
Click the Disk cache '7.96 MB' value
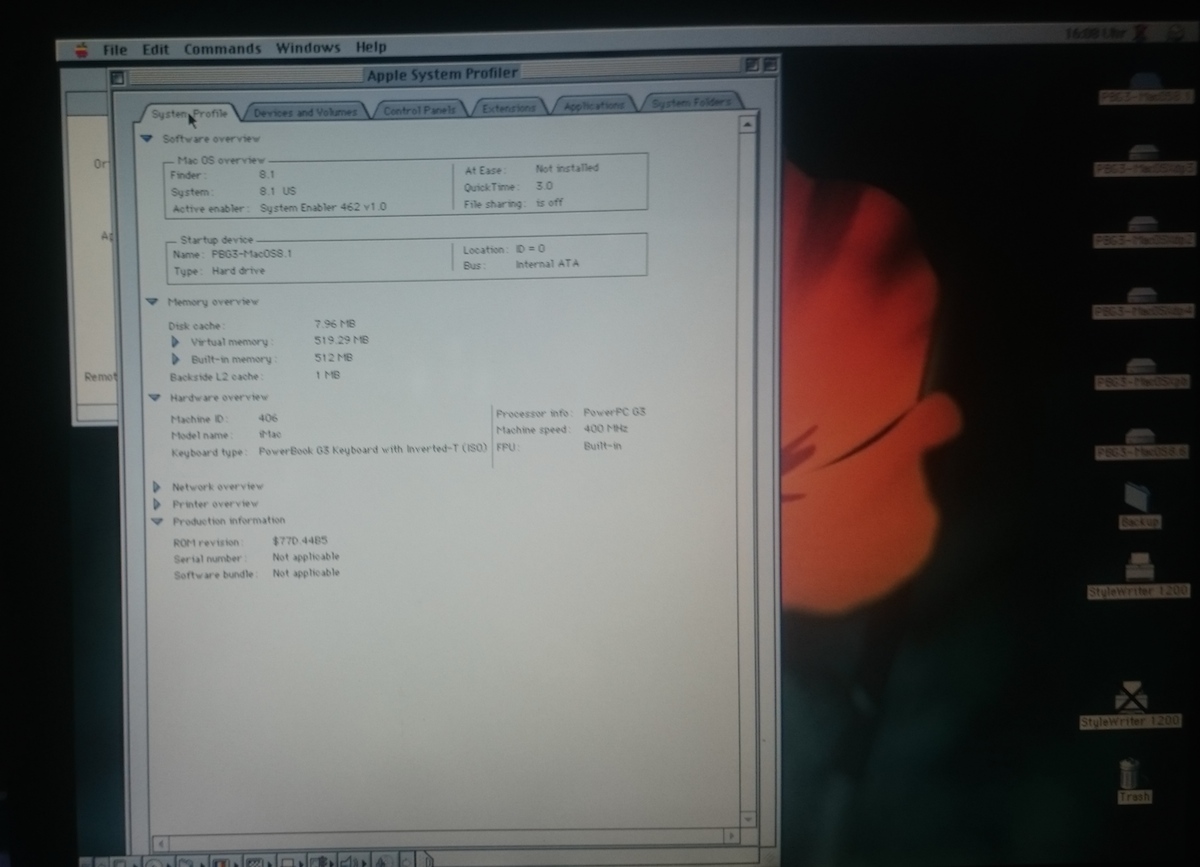pyautogui.click(x=335, y=324)
